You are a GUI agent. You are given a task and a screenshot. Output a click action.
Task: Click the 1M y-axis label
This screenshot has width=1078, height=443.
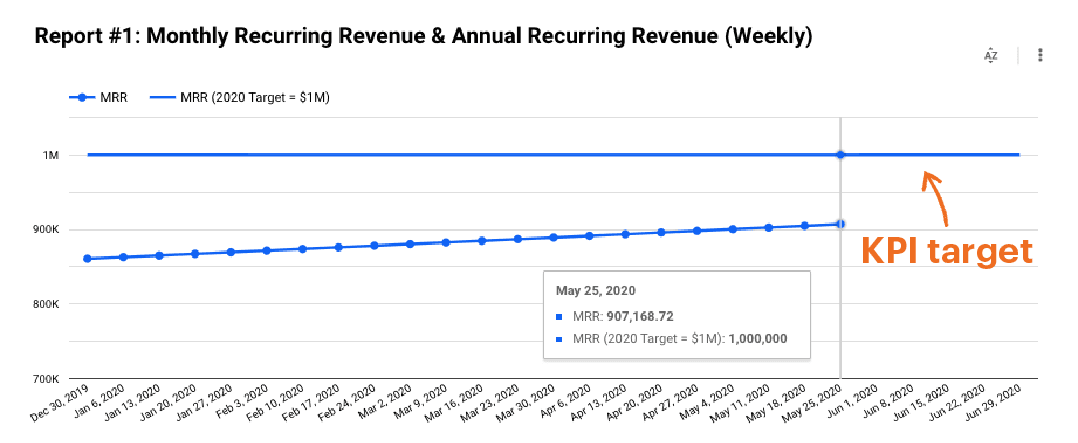coord(51,155)
